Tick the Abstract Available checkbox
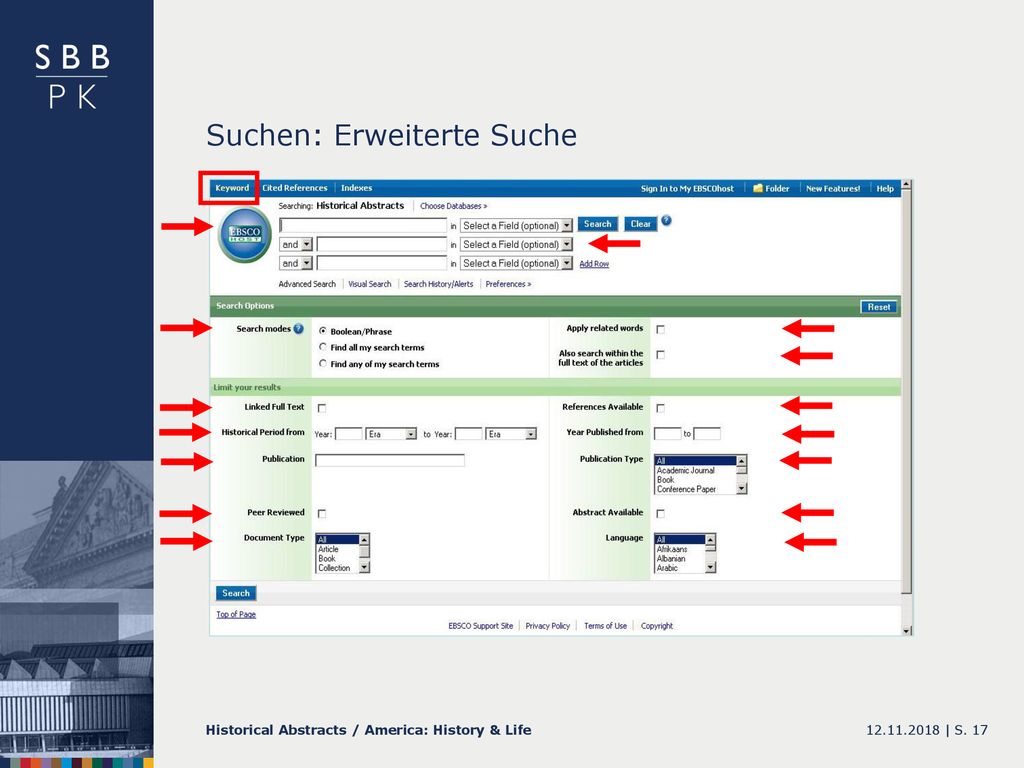 660,513
